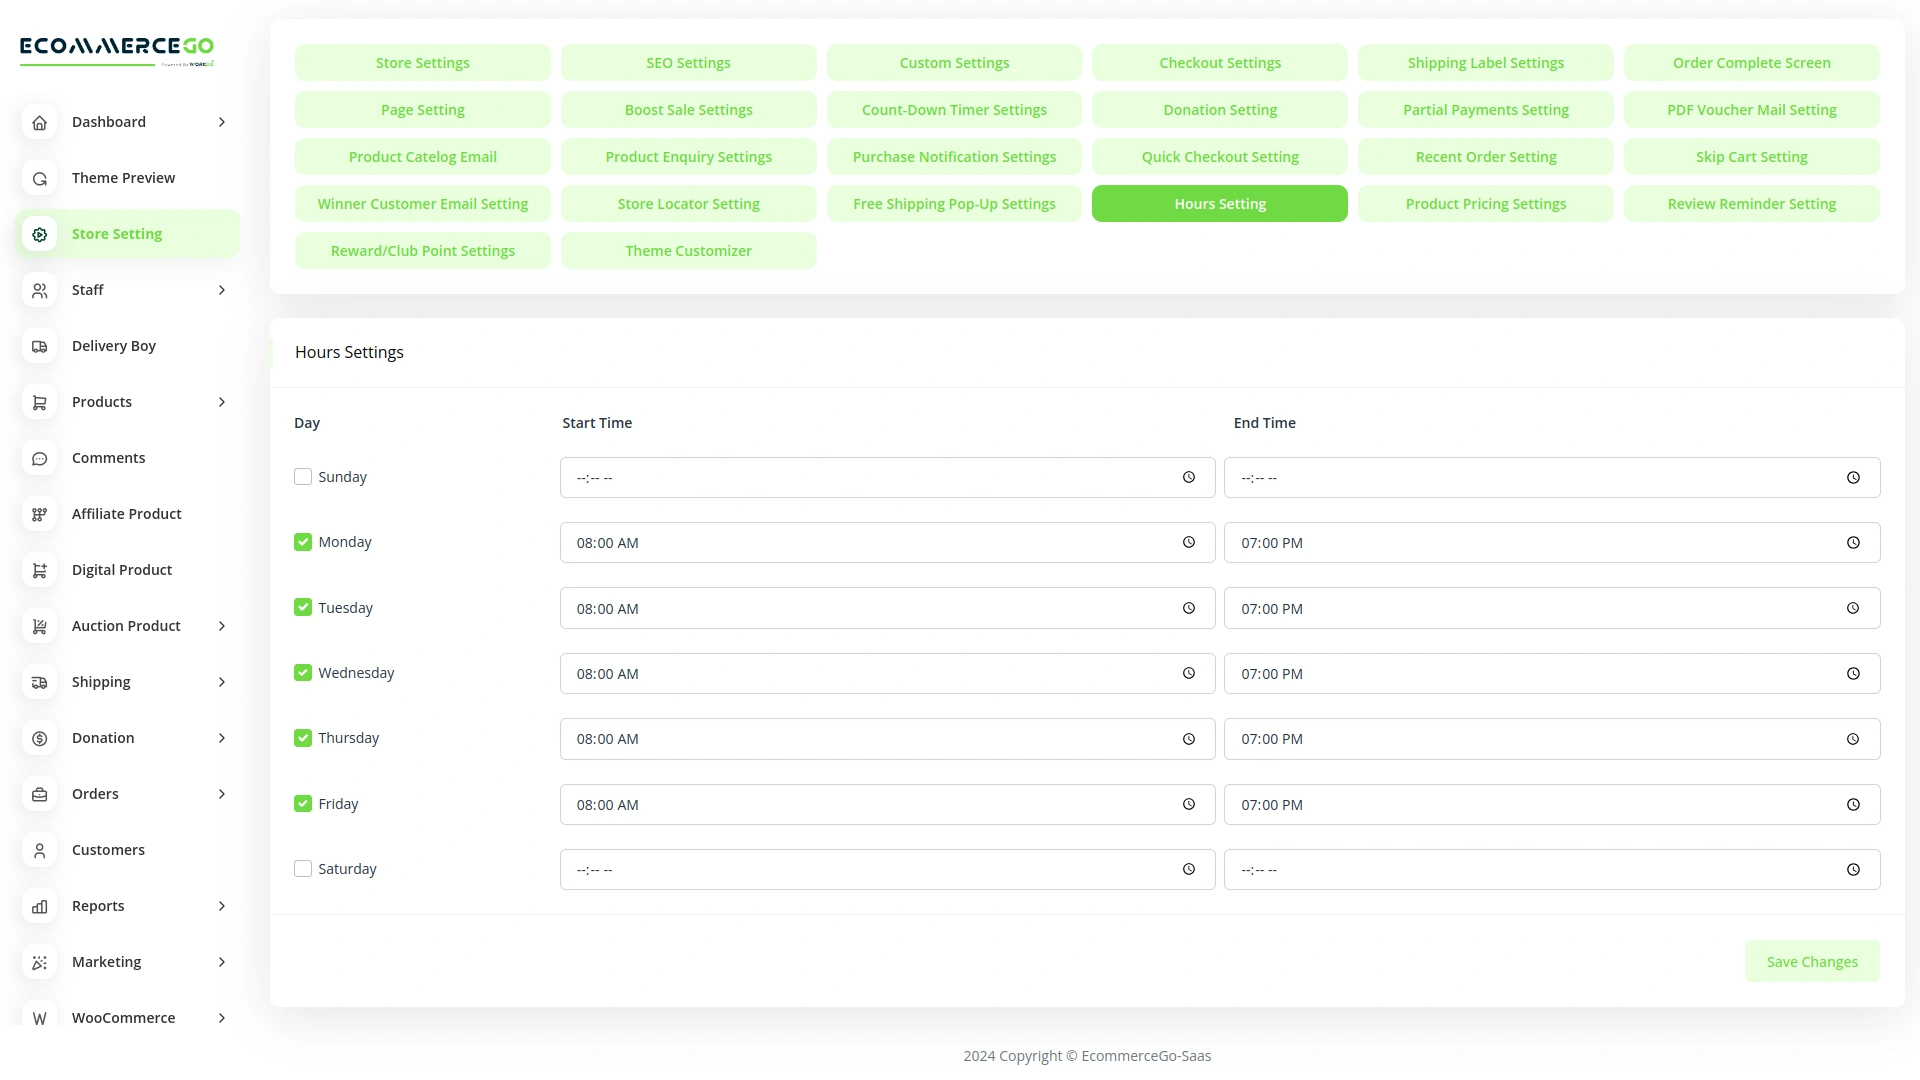Open Checkout Settings

pos(1220,62)
